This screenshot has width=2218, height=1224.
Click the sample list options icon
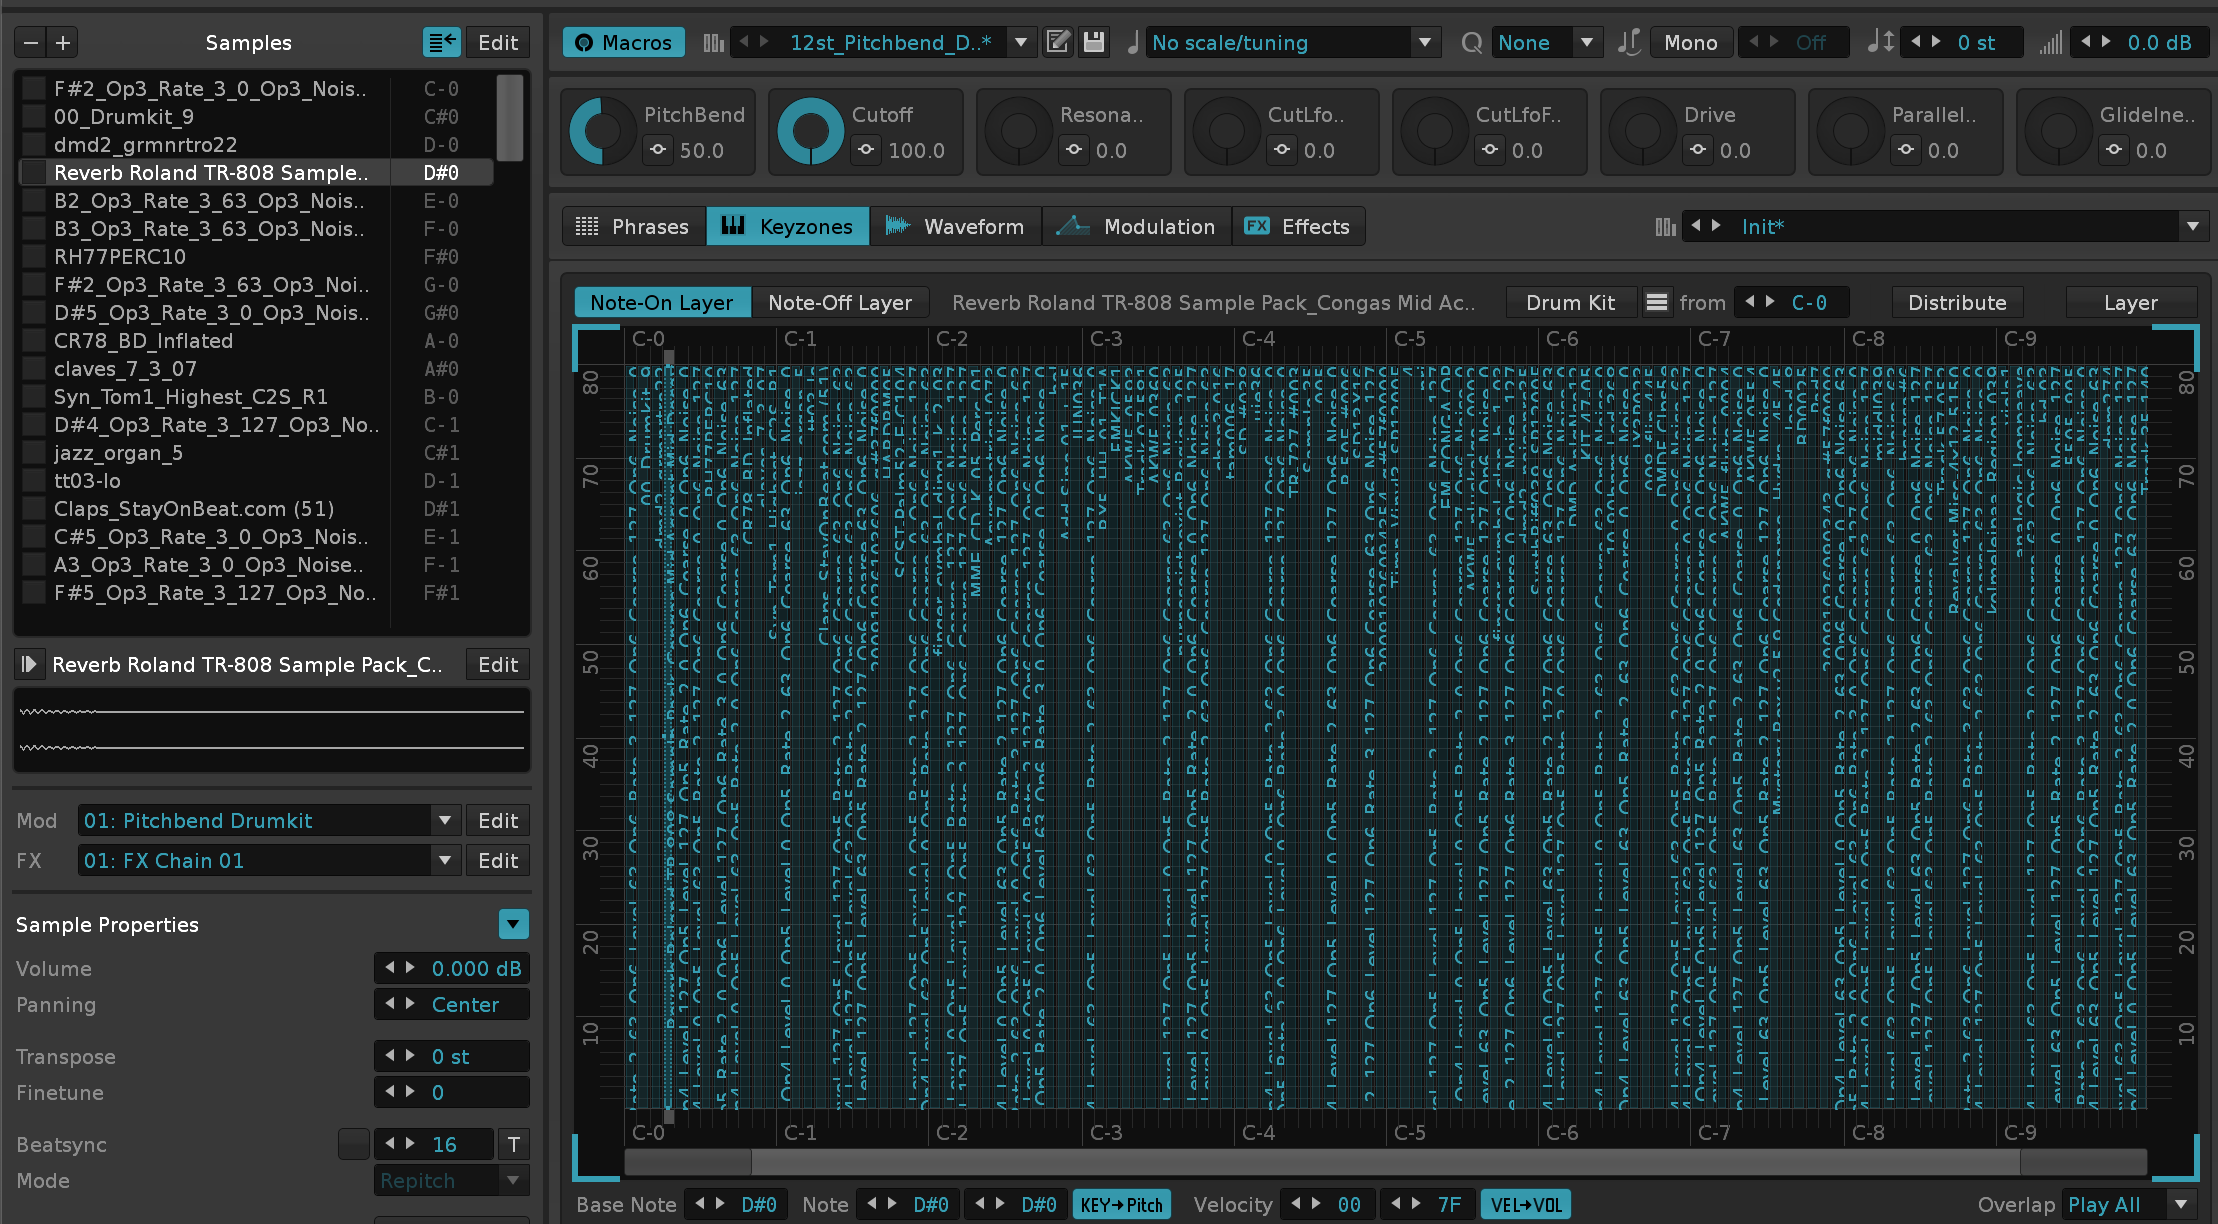tap(441, 42)
